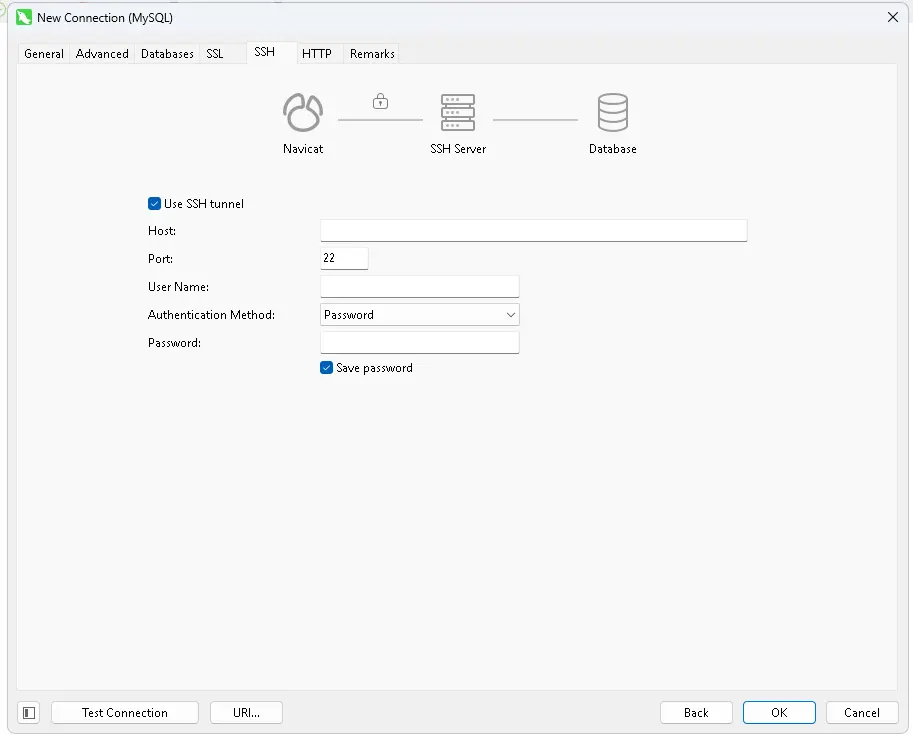913x737 pixels.
Task: Click the Database cylinder icon
Action: (x=613, y=113)
